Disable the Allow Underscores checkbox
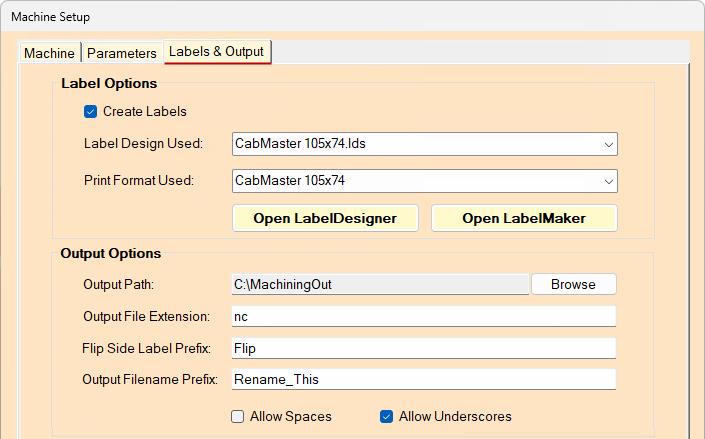The height and width of the screenshot is (439, 705). [387, 416]
